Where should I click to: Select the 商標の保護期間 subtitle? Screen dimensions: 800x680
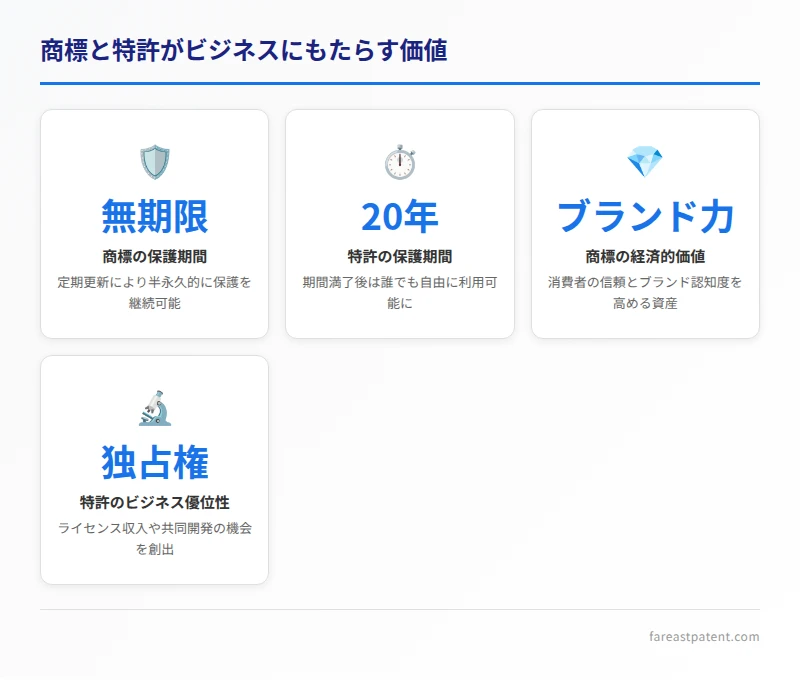(155, 255)
